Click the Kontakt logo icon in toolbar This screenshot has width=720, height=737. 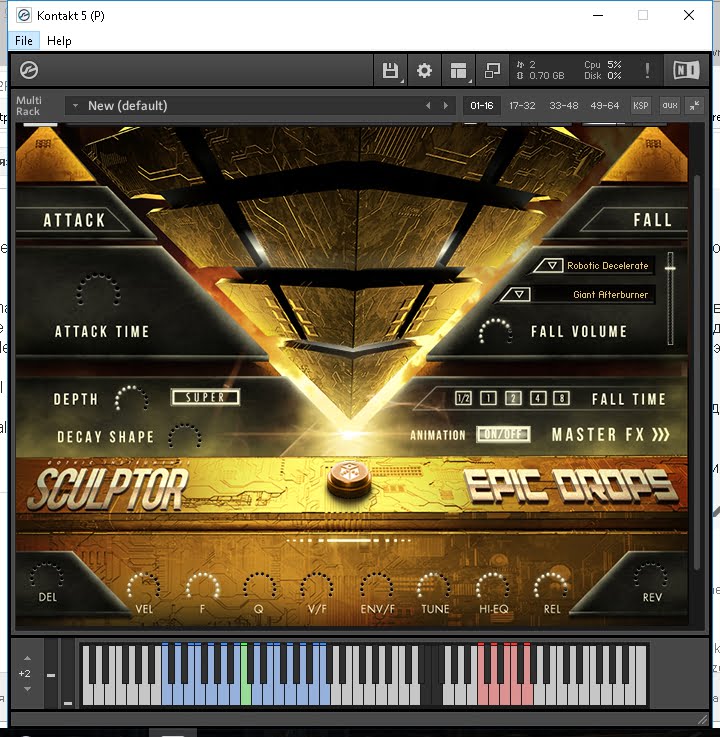pos(29,71)
